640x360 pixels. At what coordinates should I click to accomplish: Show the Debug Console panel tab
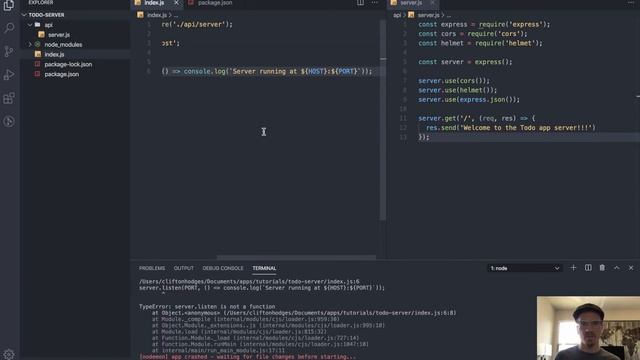[223, 268]
